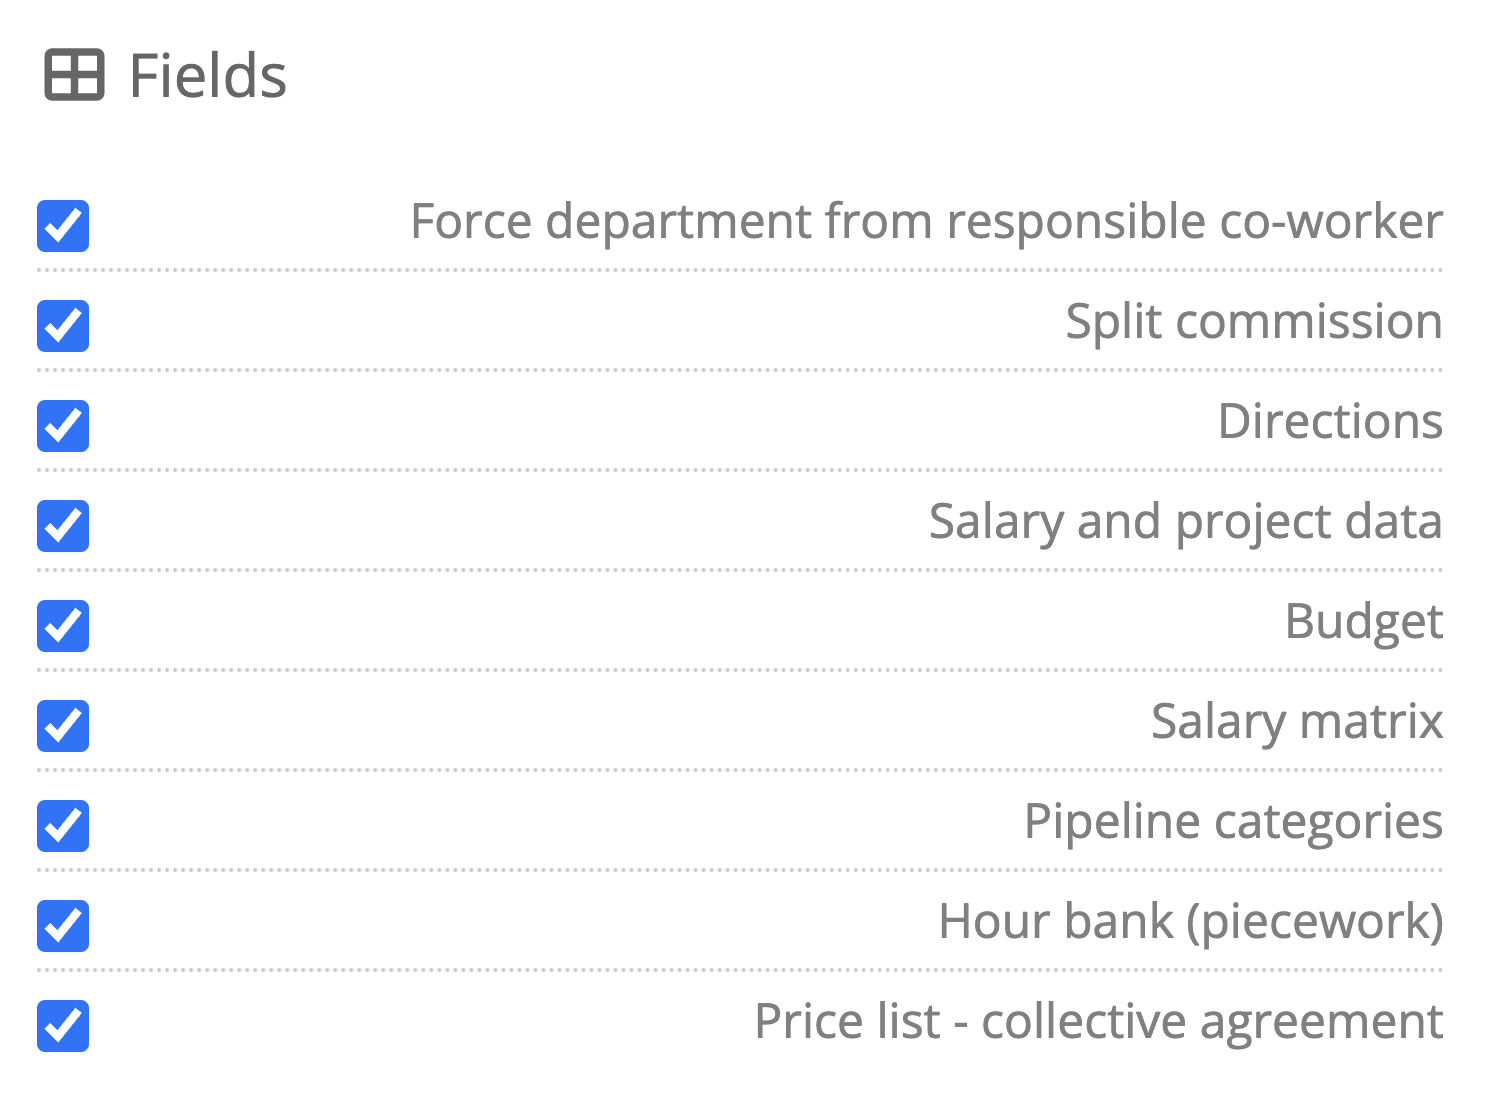Click the Salary matrix label
Image resolution: width=1486 pixels, height=1098 pixels.
tap(1296, 722)
